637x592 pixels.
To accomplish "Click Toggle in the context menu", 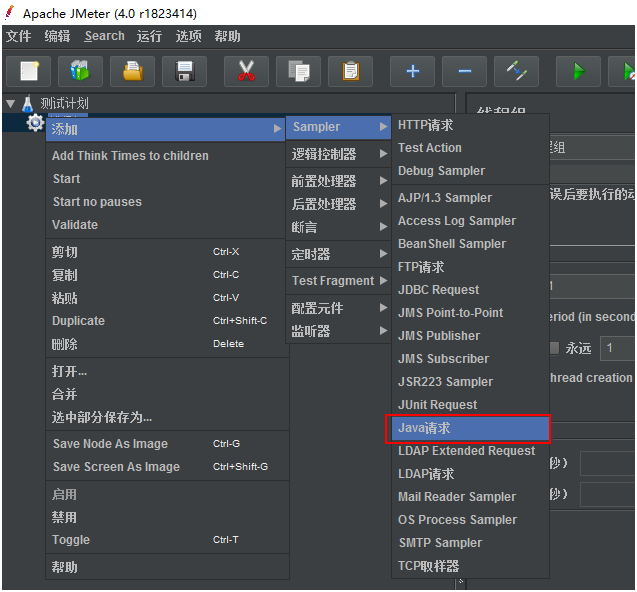I will click(x=165, y=540).
